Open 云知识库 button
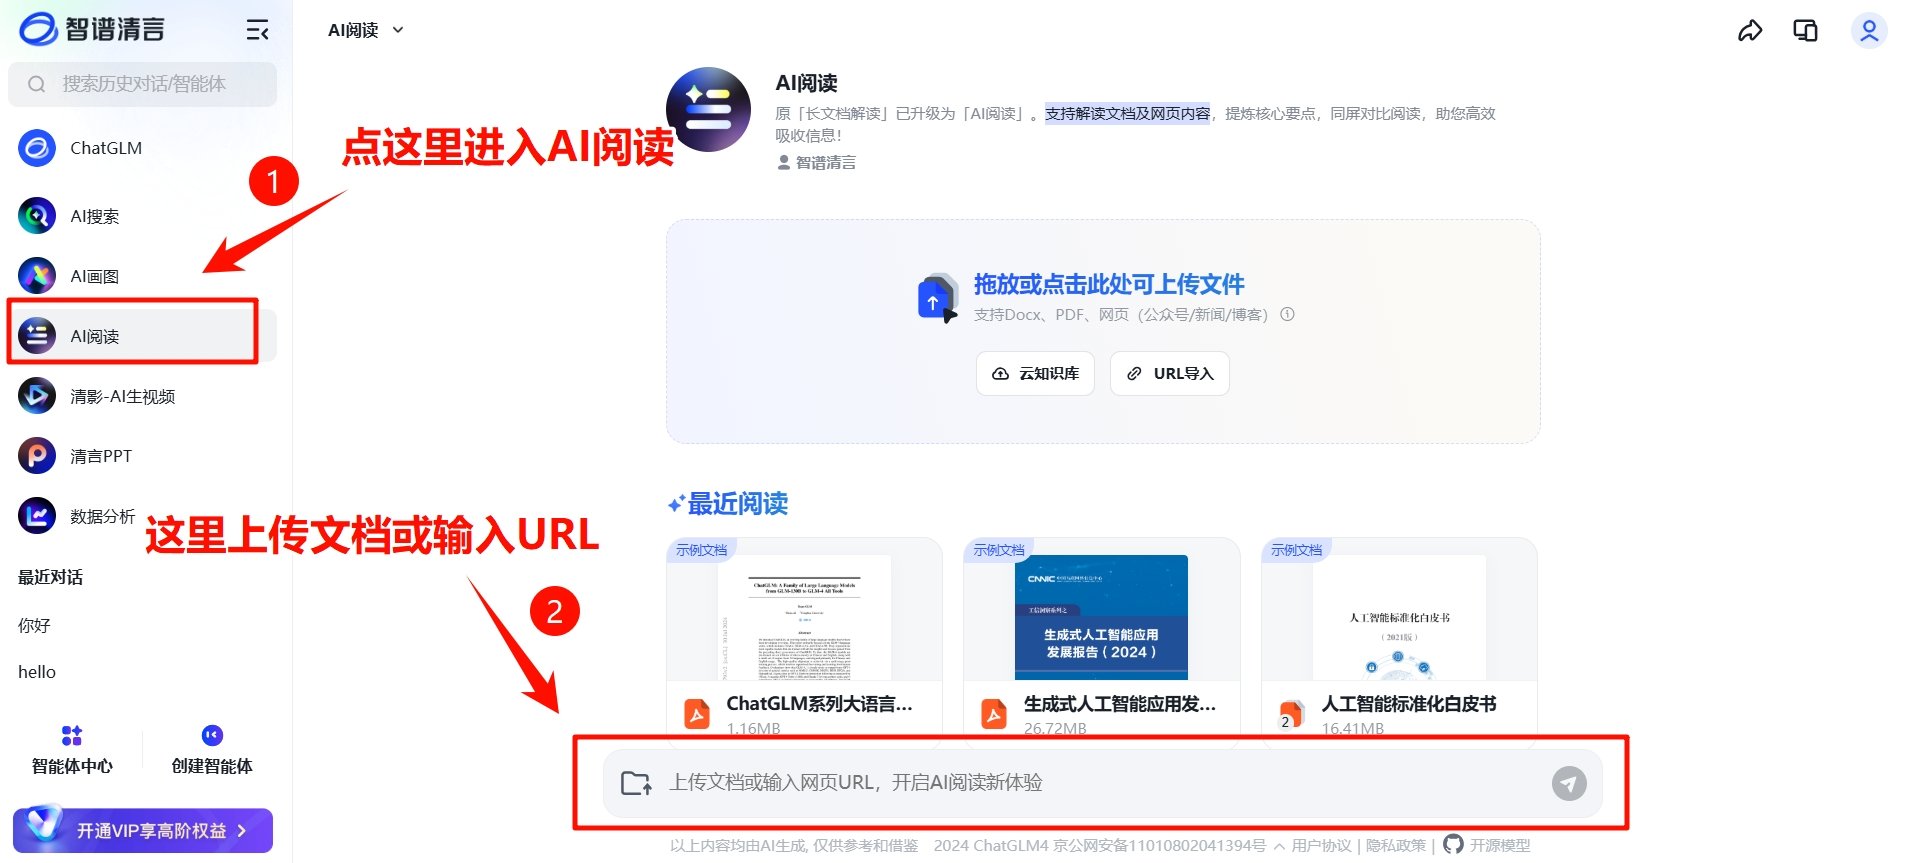 (x=1035, y=373)
